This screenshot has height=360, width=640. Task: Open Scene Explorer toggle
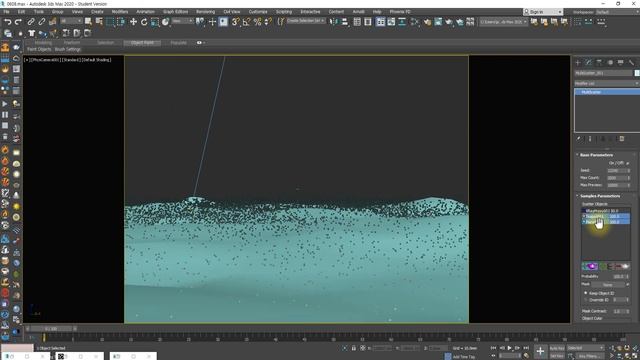[357, 22]
